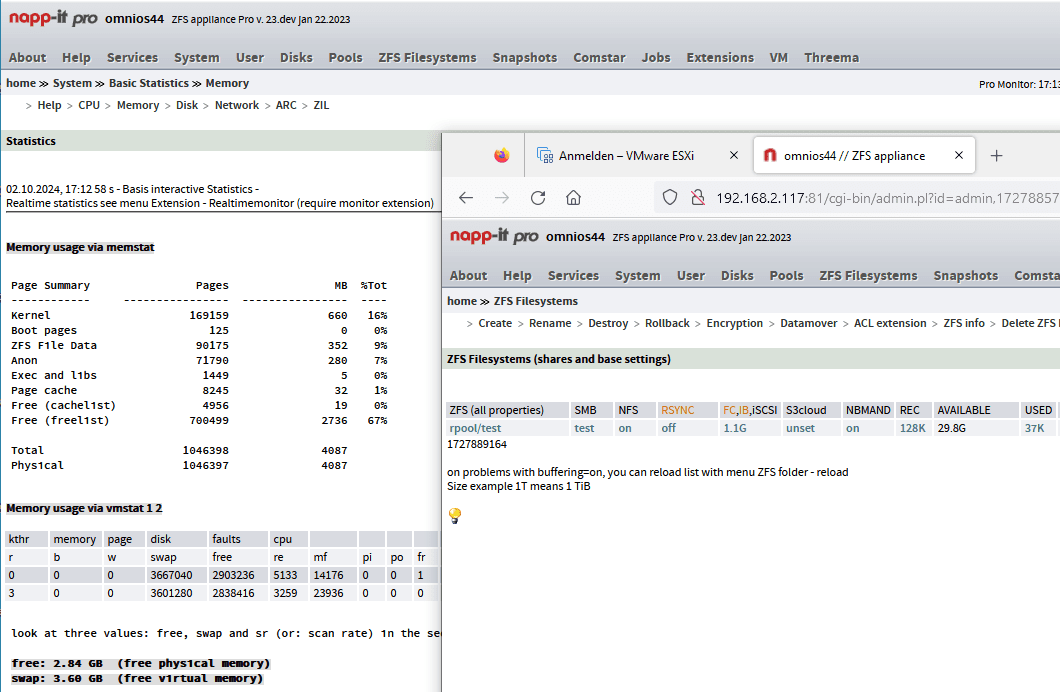Open Disks menu in back window

pyautogui.click(x=297, y=57)
